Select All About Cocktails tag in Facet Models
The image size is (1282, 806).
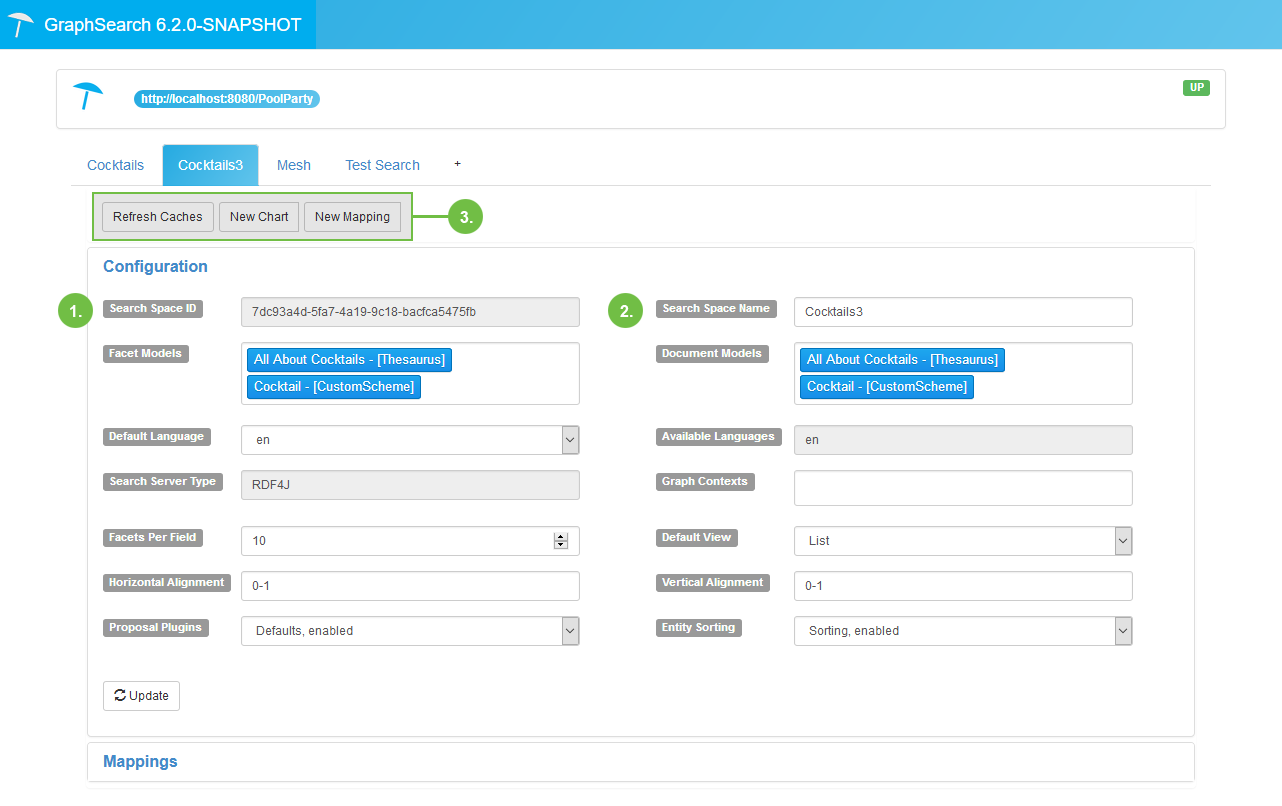click(x=349, y=360)
